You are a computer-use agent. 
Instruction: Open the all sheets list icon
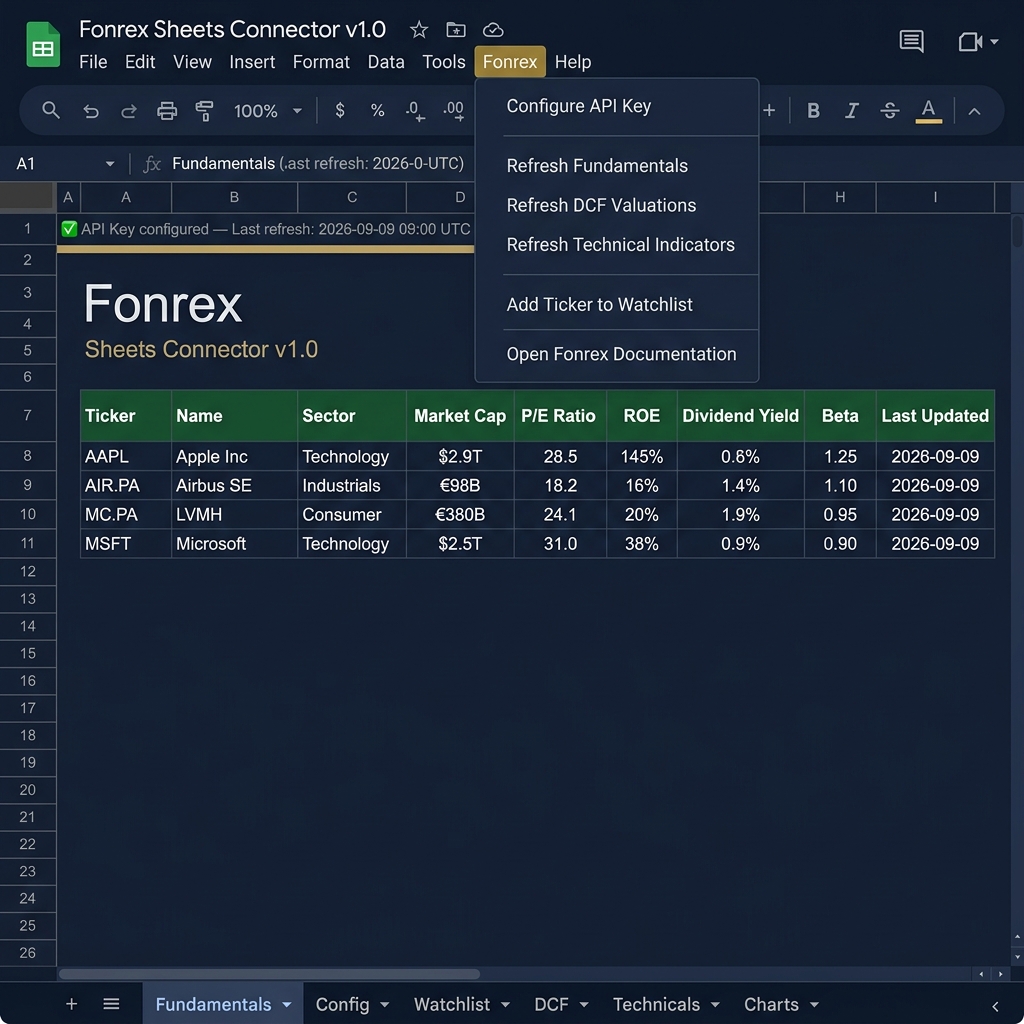click(x=111, y=1004)
